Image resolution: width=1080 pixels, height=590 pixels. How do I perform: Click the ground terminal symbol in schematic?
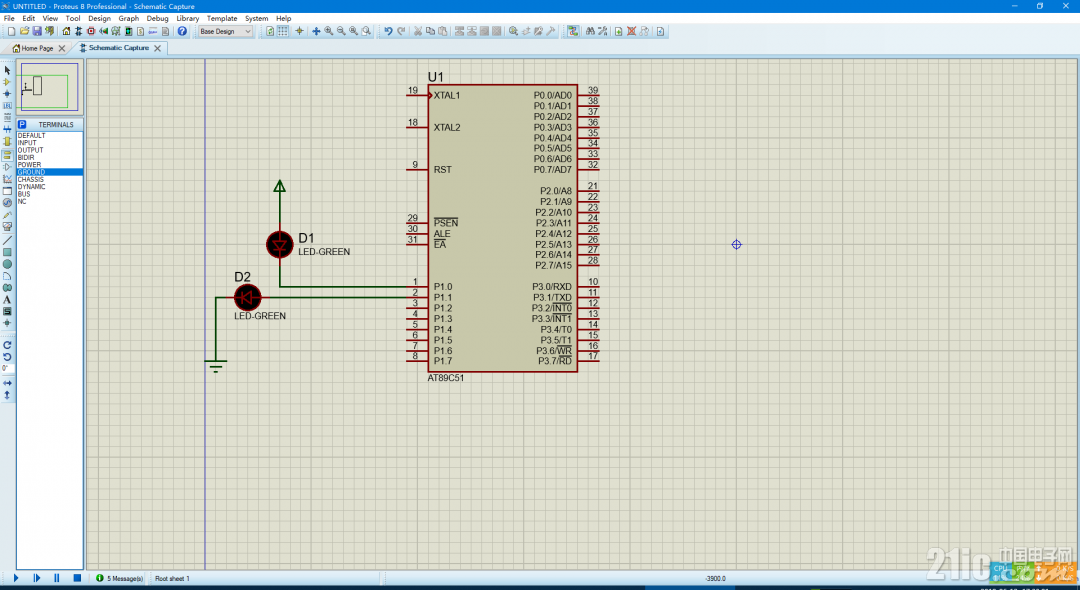[x=216, y=365]
